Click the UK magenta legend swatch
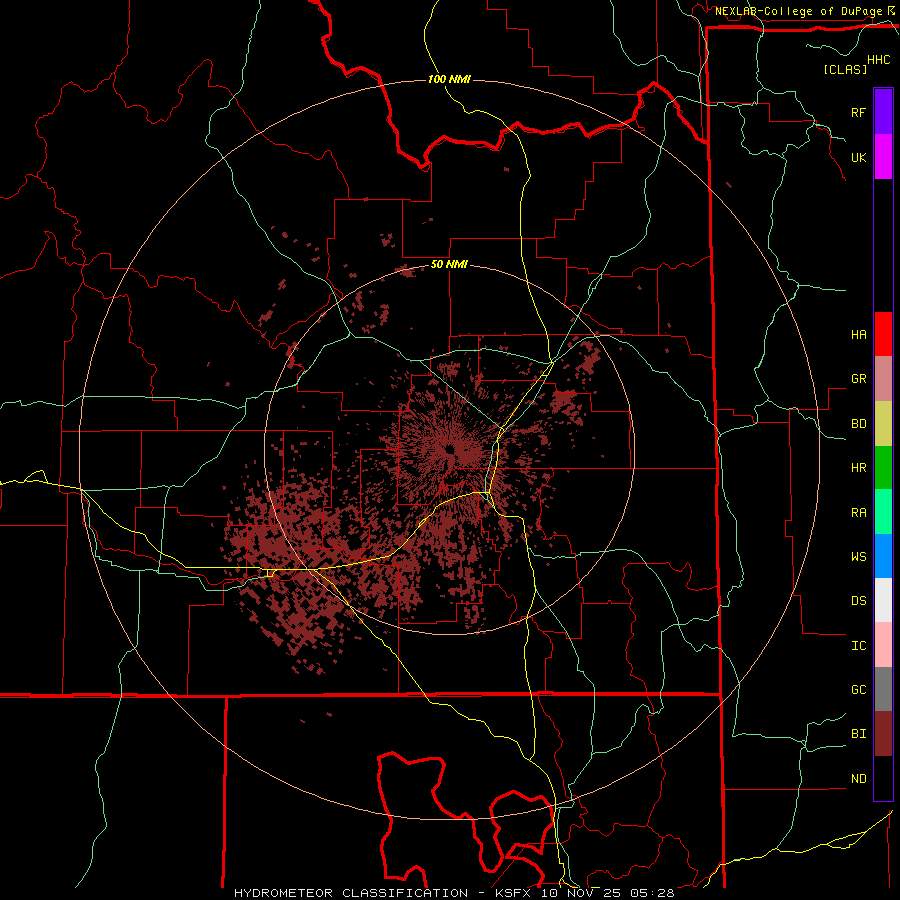Image resolution: width=900 pixels, height=900 pixels. click(x=883, y=157)
